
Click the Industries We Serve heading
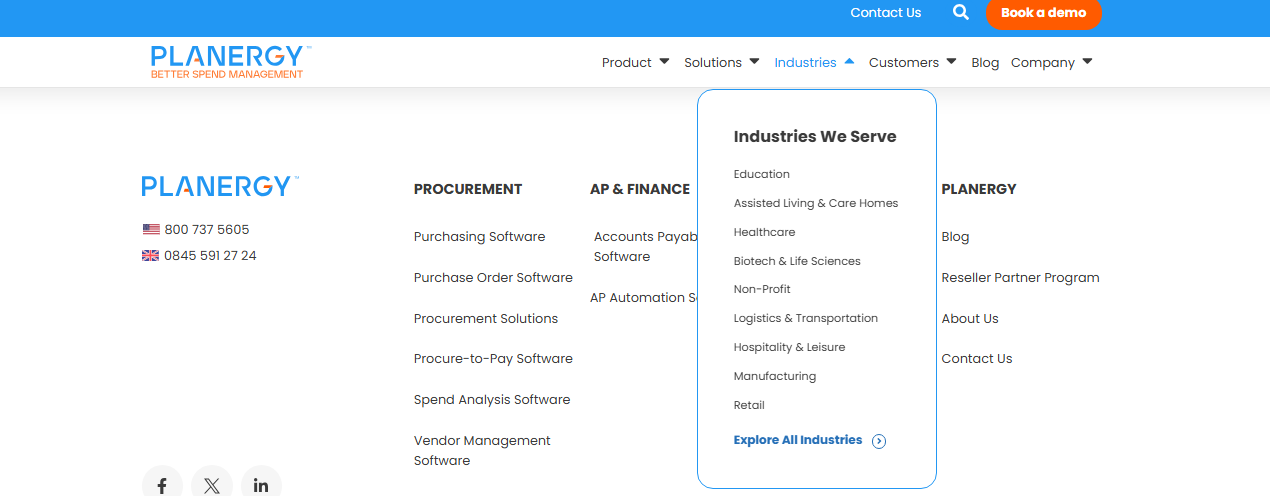815,137
